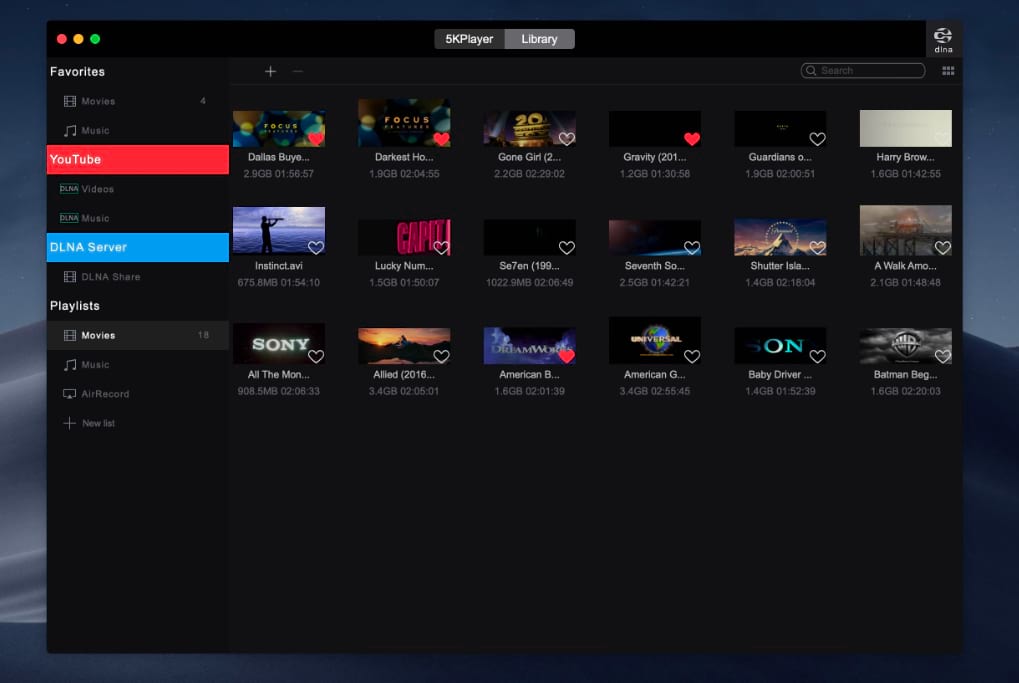Open the AirRecord playlist
This screenshot has height=683, width=1019.
(138, 394)
